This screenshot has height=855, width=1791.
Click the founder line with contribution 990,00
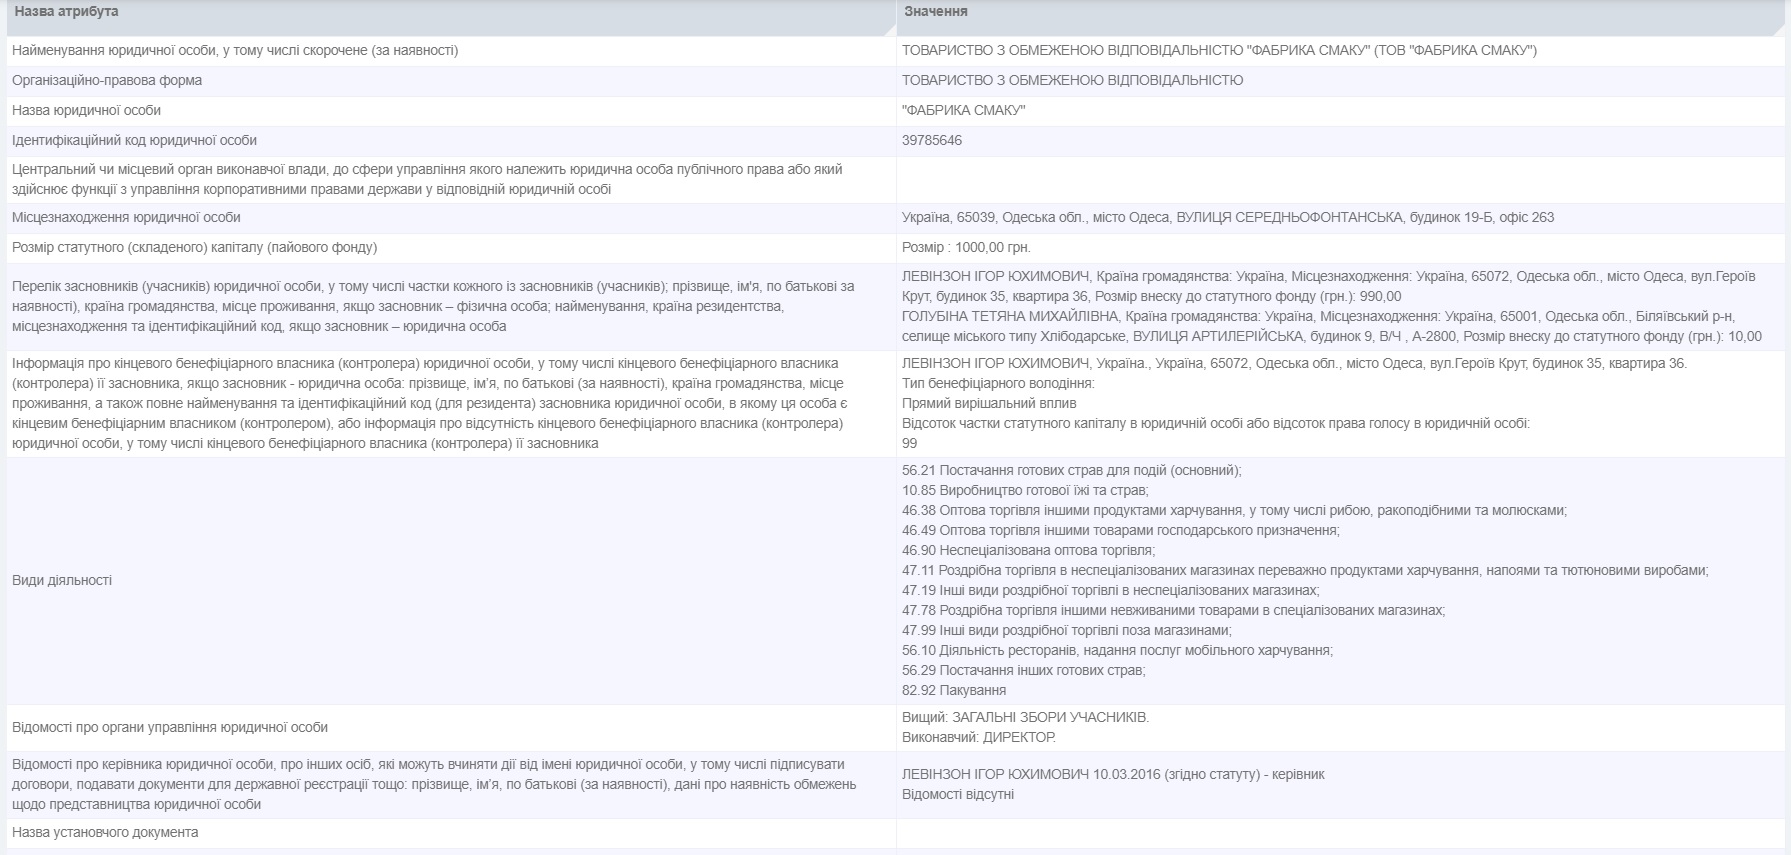coord(1328,286)
